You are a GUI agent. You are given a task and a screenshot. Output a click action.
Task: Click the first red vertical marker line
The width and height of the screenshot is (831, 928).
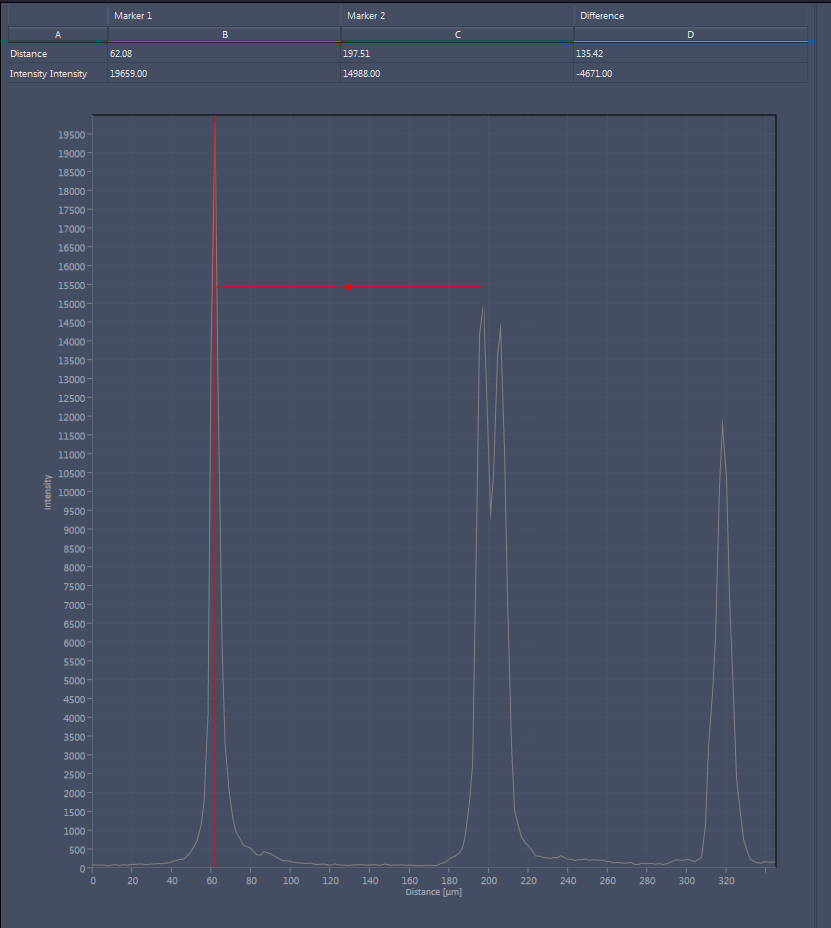[x=215, y=491]
